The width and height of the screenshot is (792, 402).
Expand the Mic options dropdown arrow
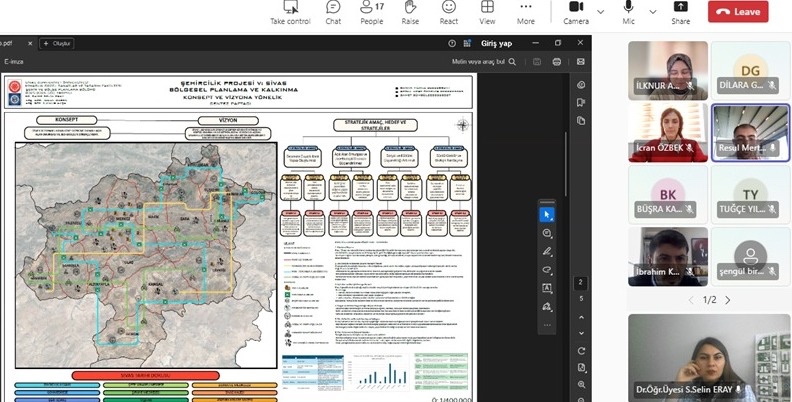(x=651, y=9)
